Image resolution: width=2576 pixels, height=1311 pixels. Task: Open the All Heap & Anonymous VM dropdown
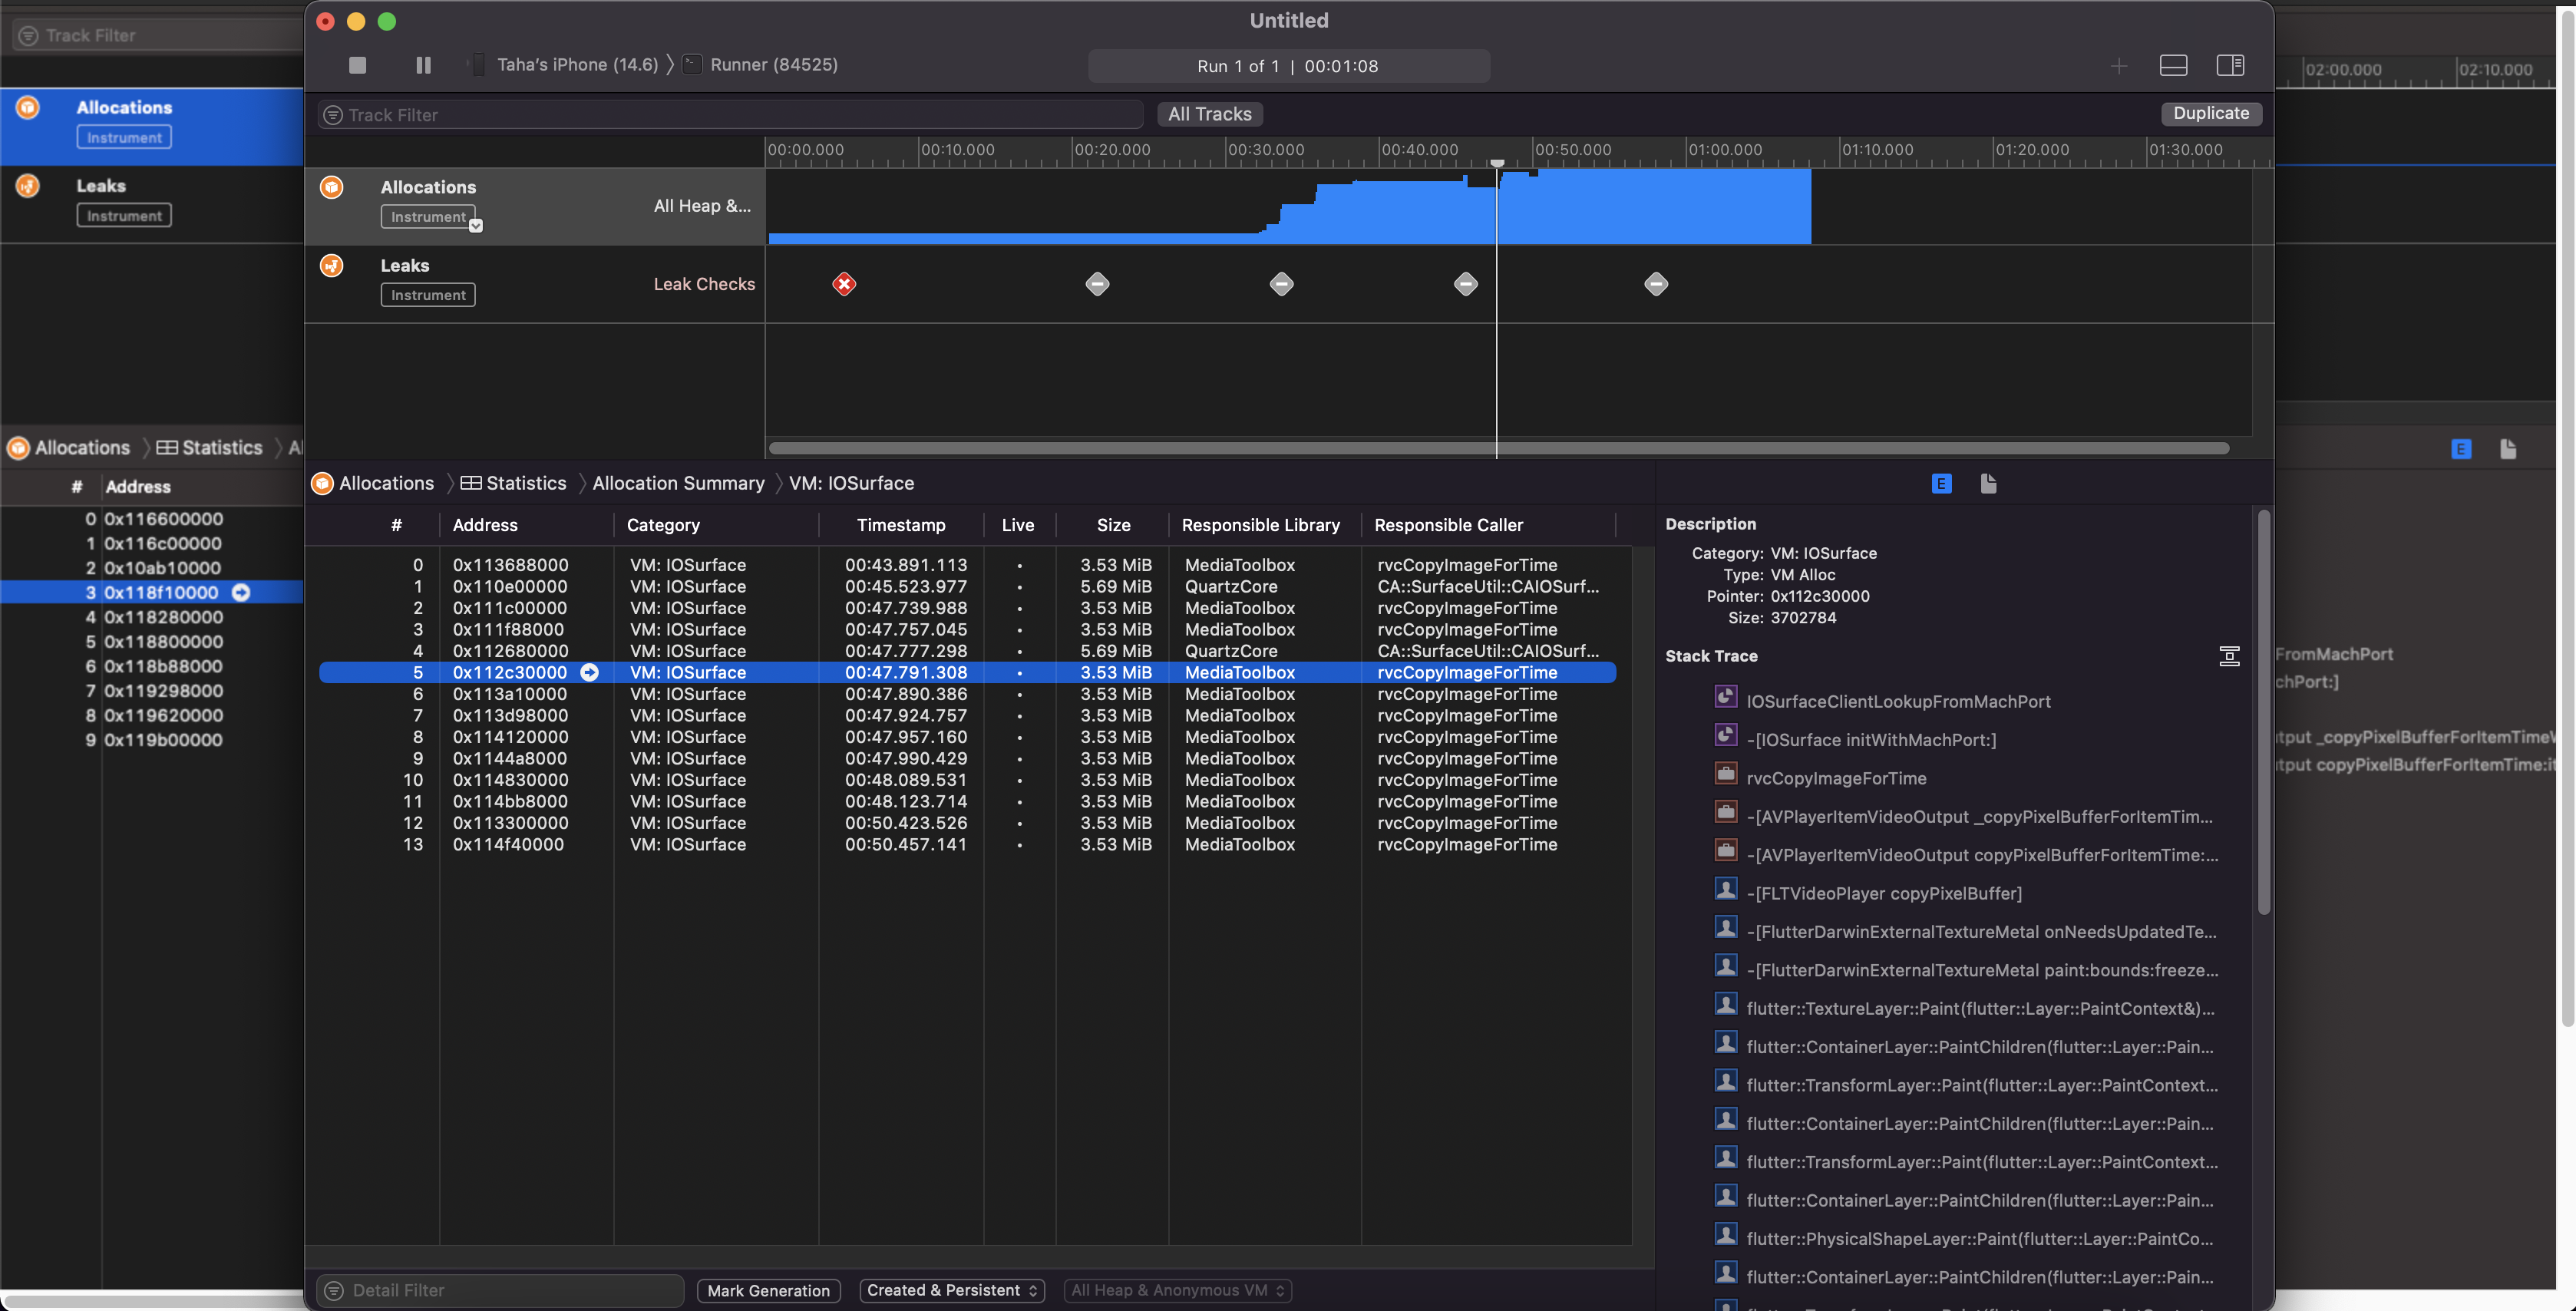[1176, 1290]
